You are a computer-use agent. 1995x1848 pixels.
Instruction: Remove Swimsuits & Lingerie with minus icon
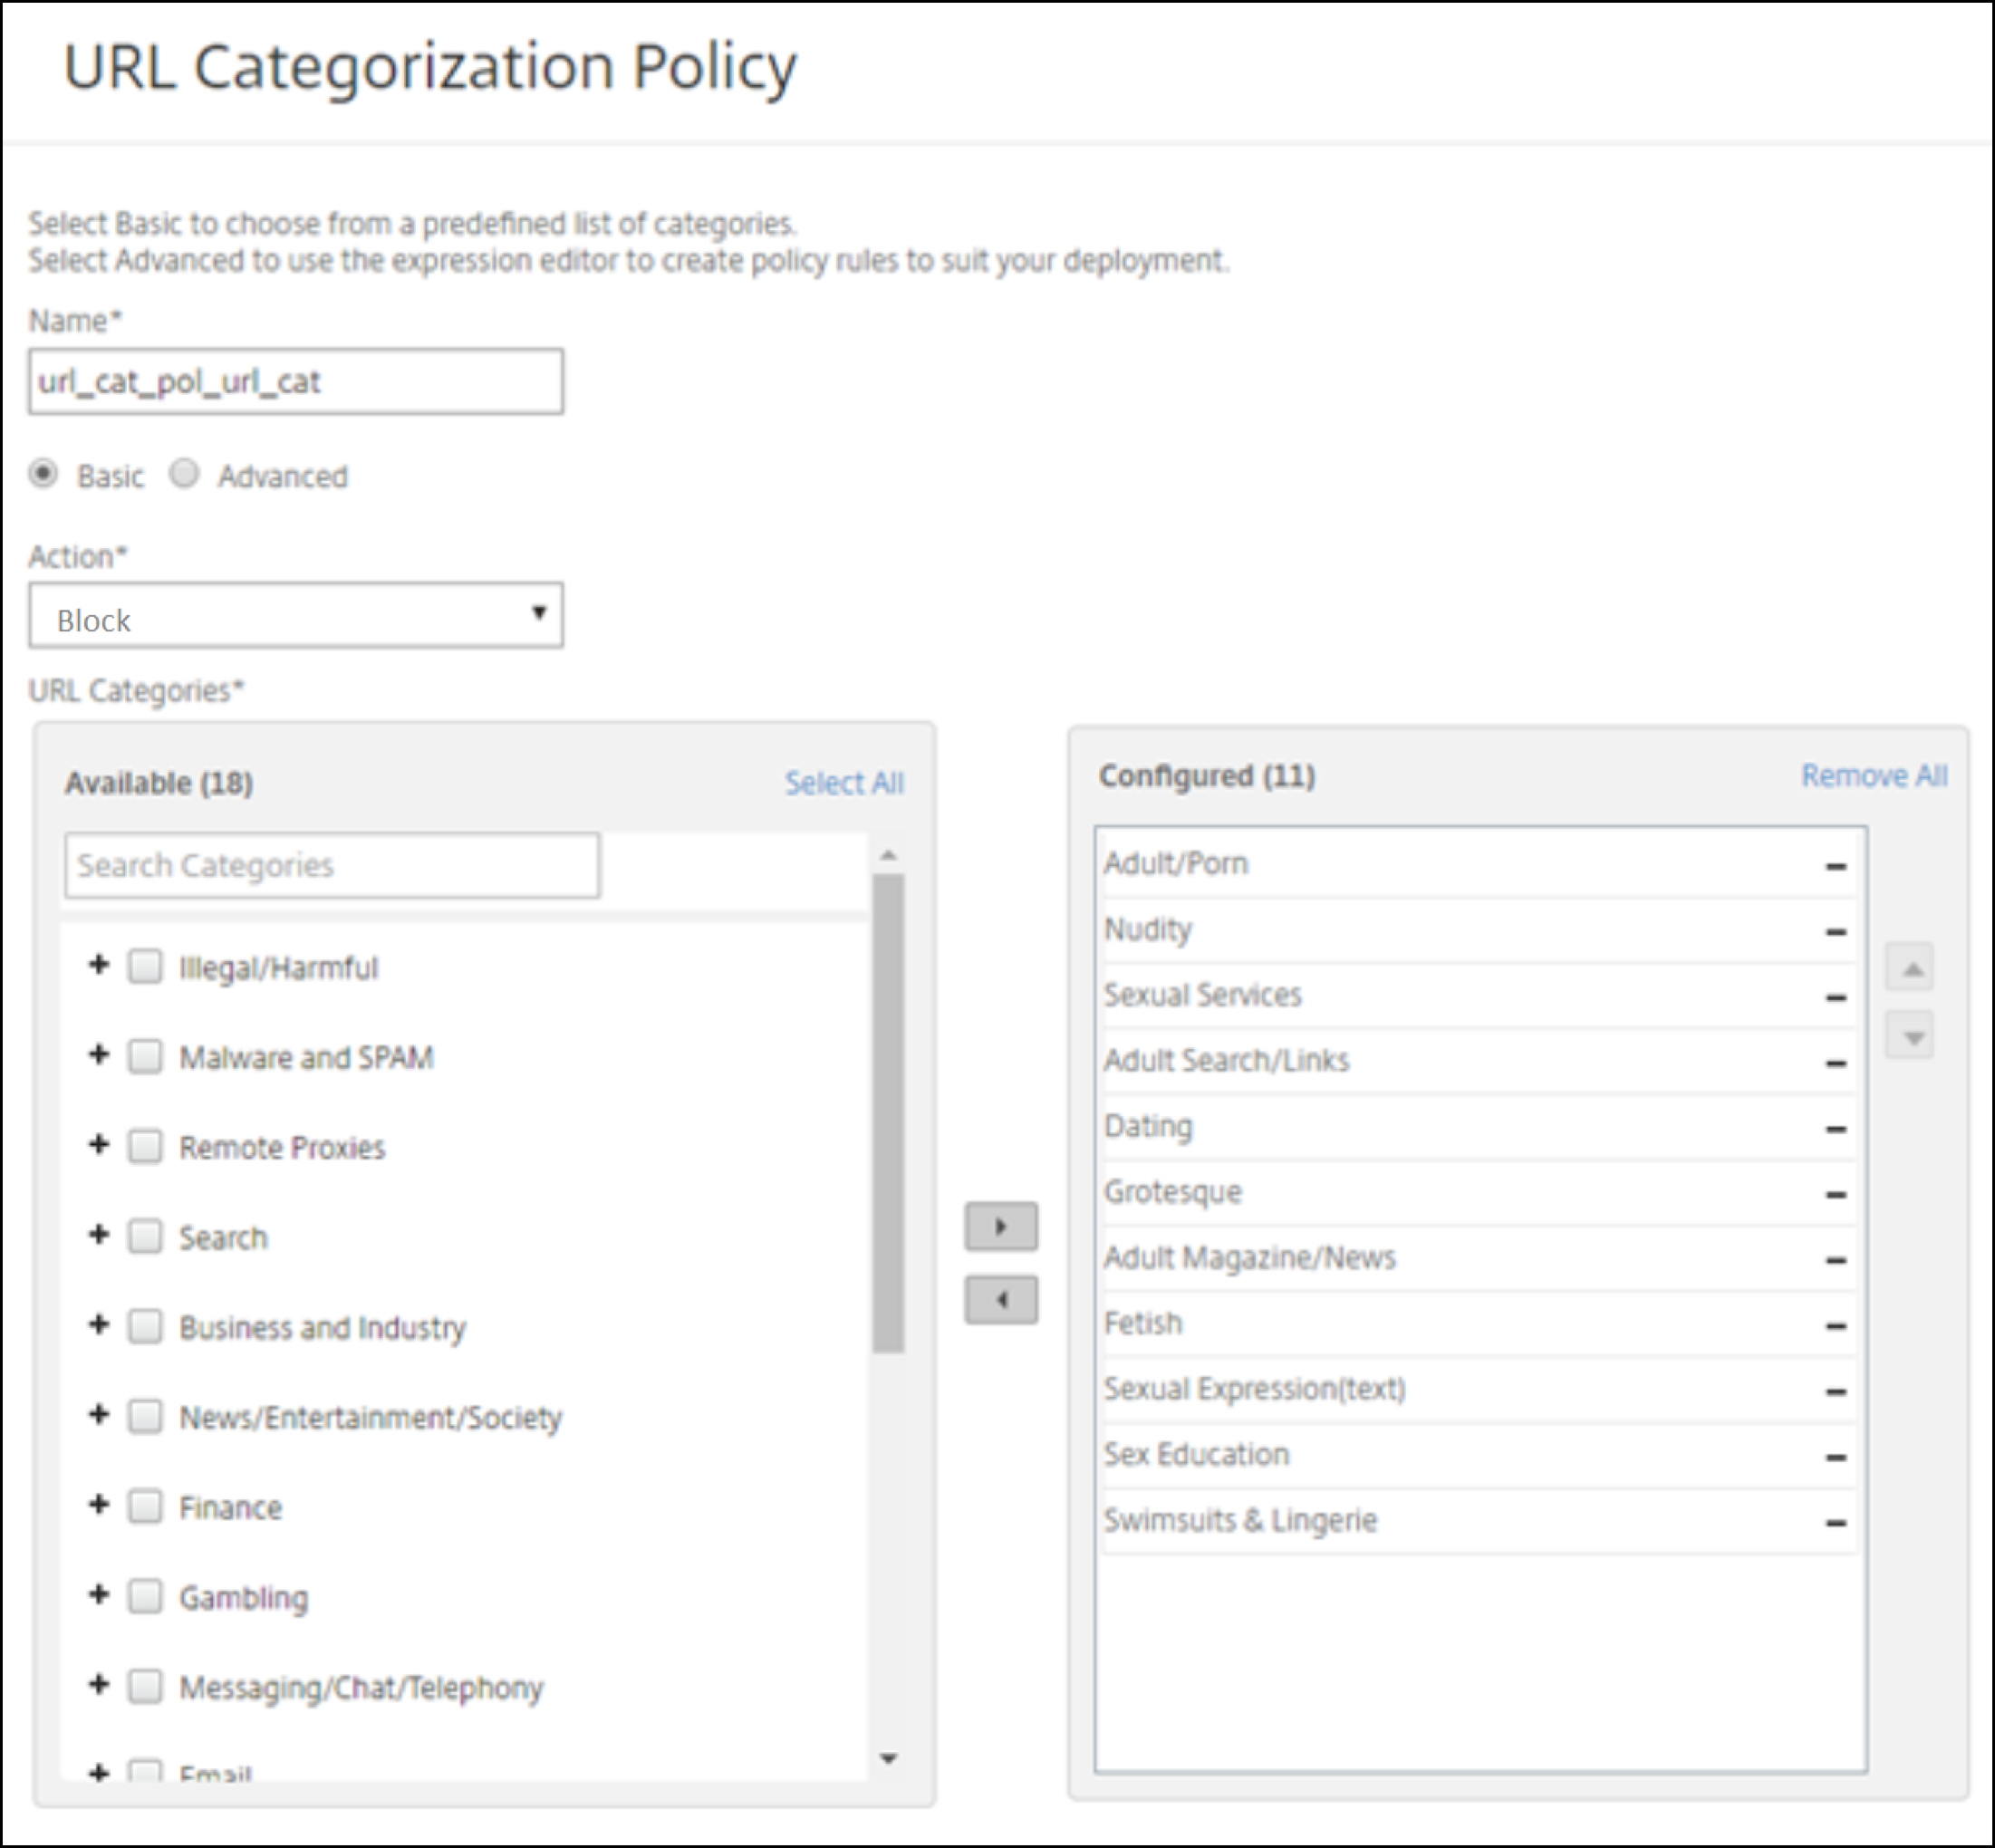coord(1835,1523)
